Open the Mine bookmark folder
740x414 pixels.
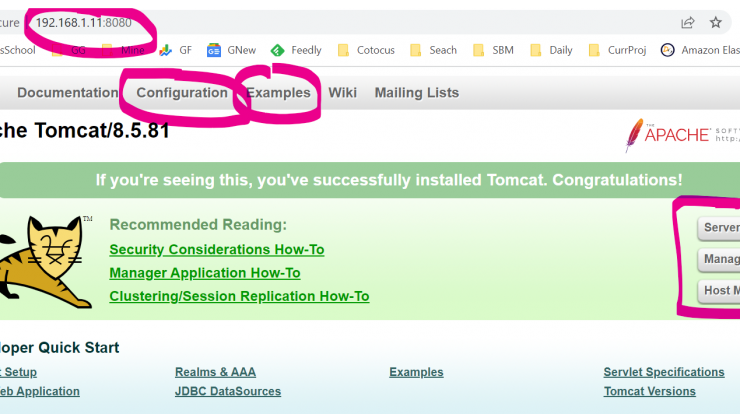[x=123, y=50]
